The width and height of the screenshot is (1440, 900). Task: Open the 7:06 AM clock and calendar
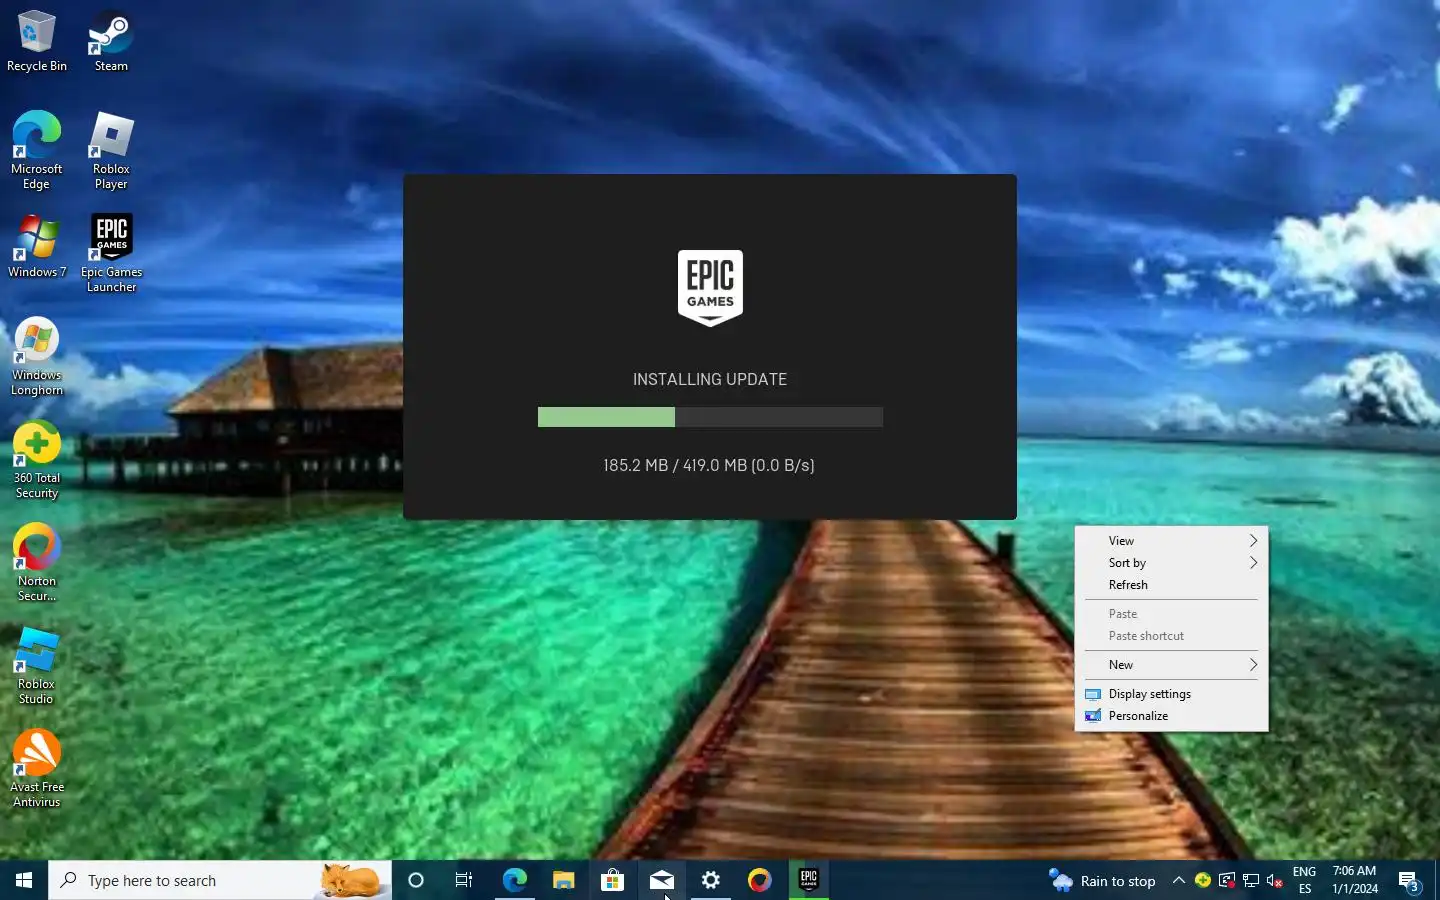1355,880
